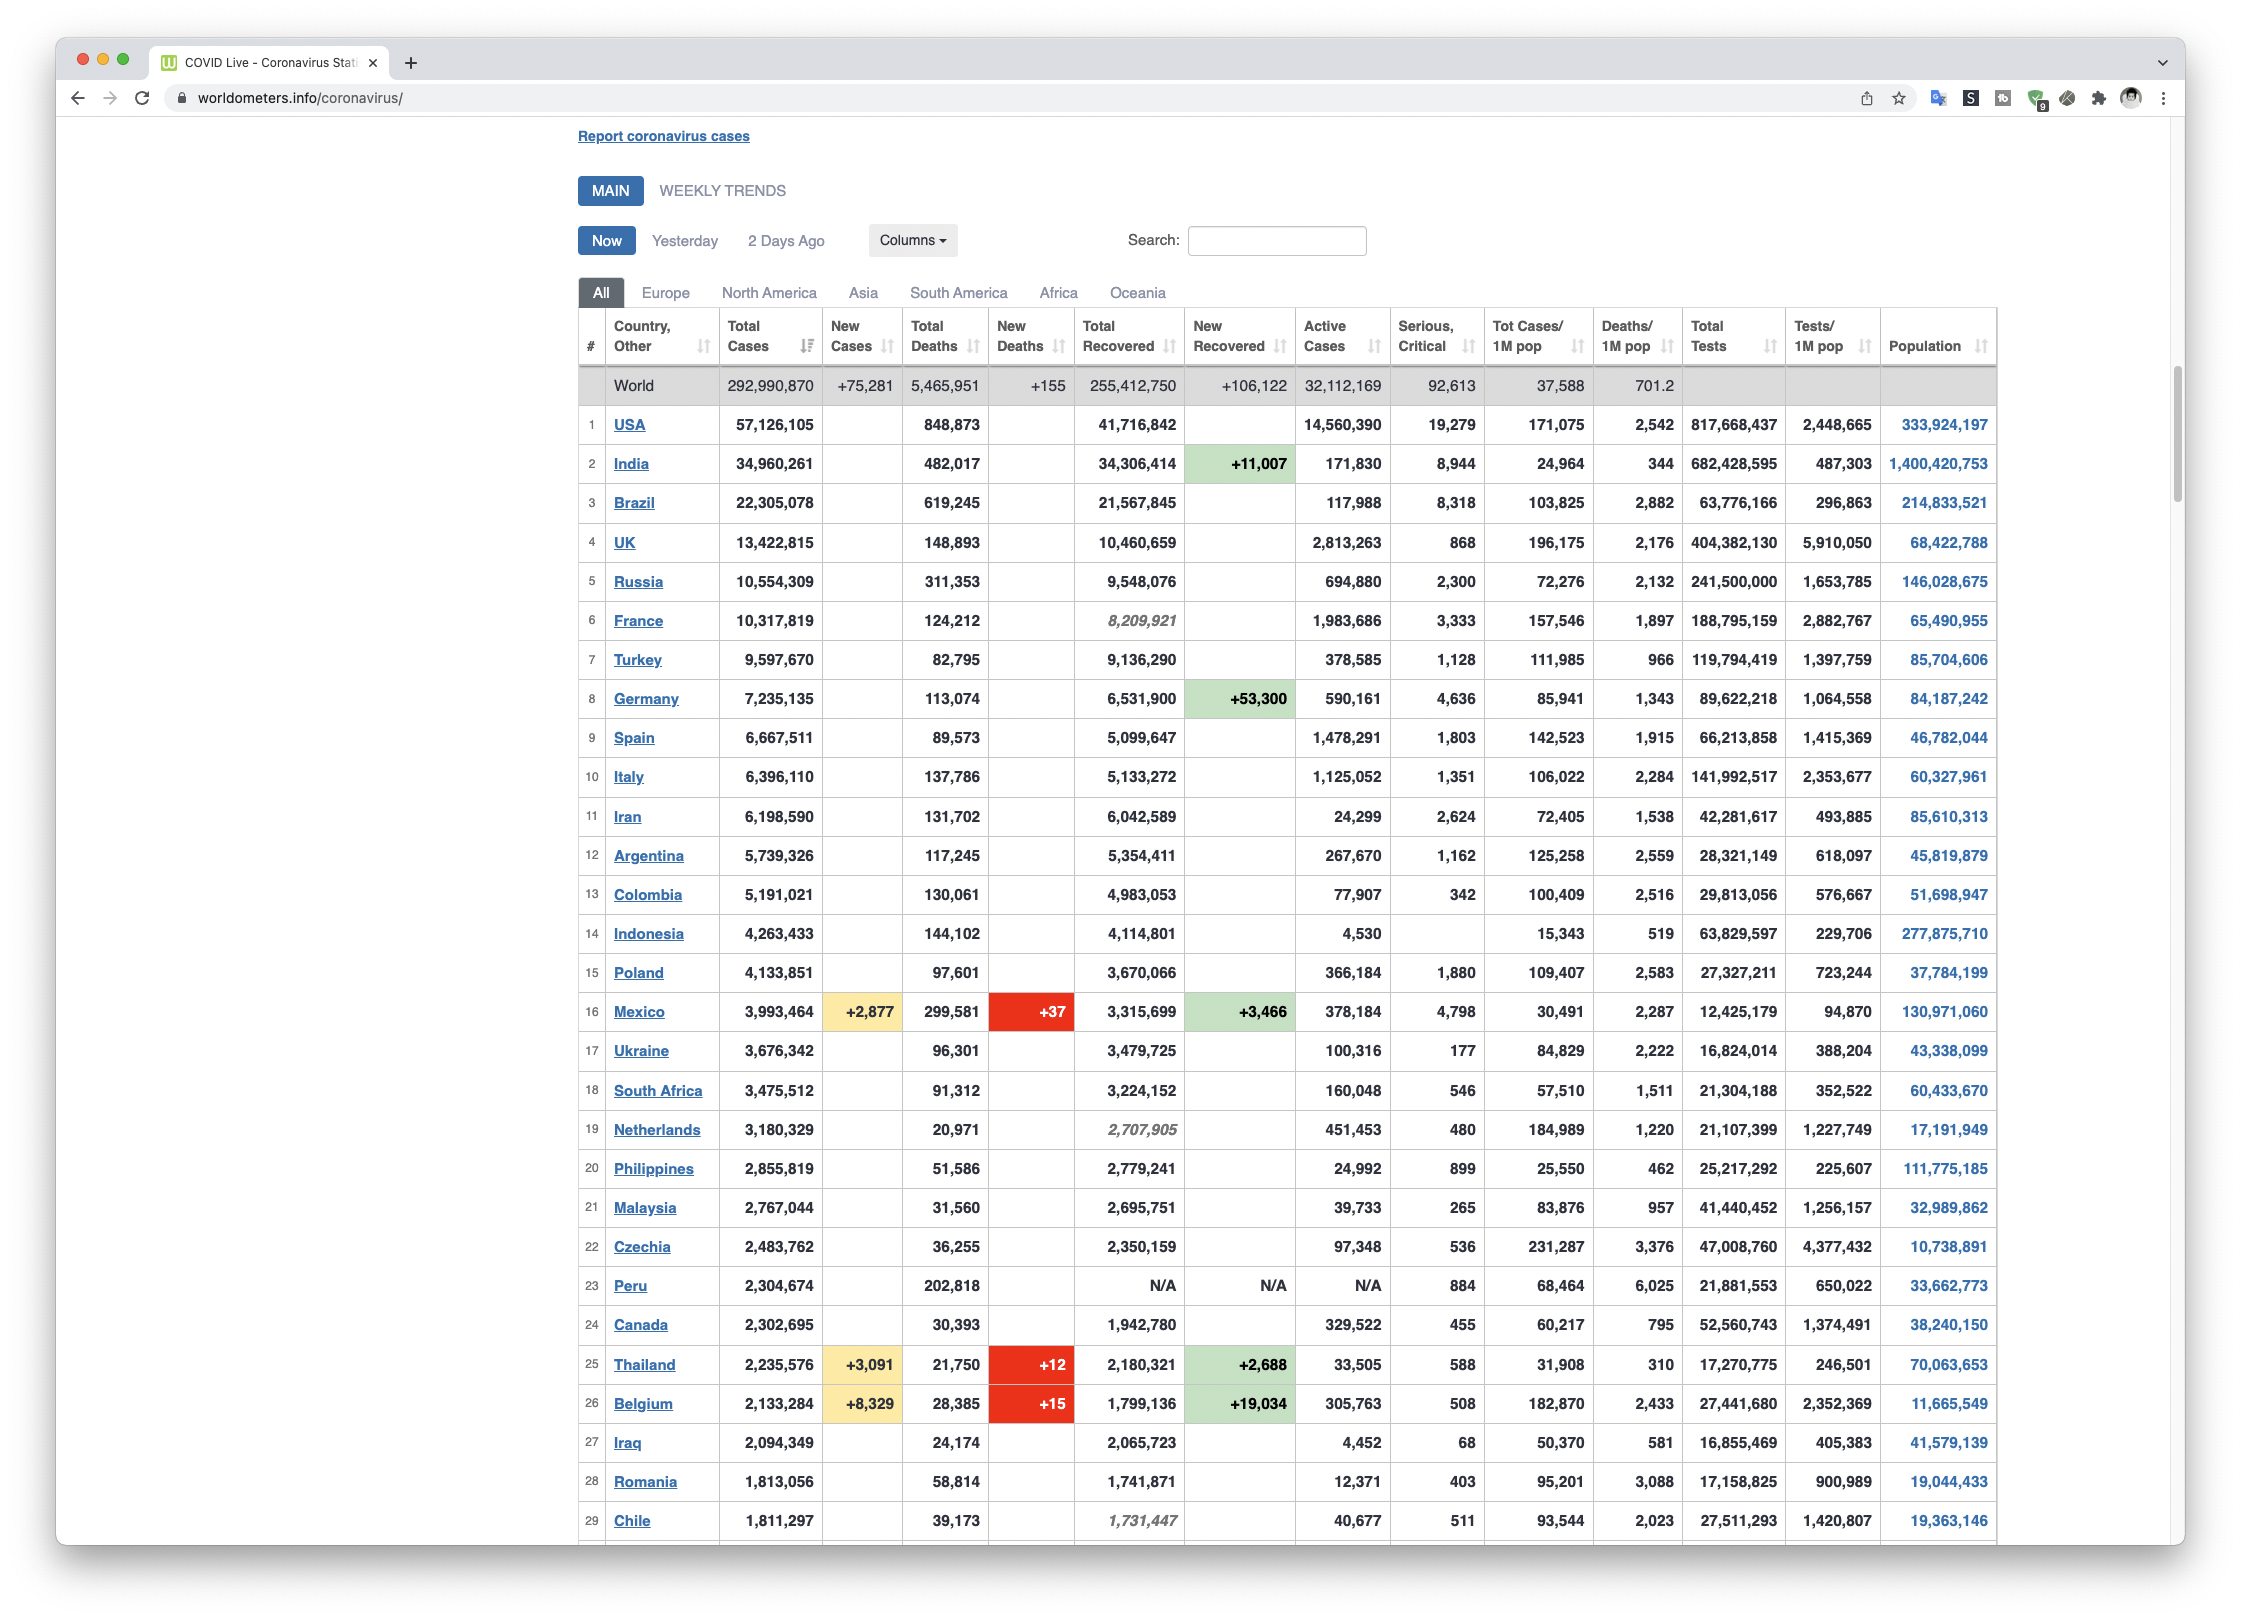Click the page's vertical scrollbar thumb
2241x1619 pixels.
2177,435
